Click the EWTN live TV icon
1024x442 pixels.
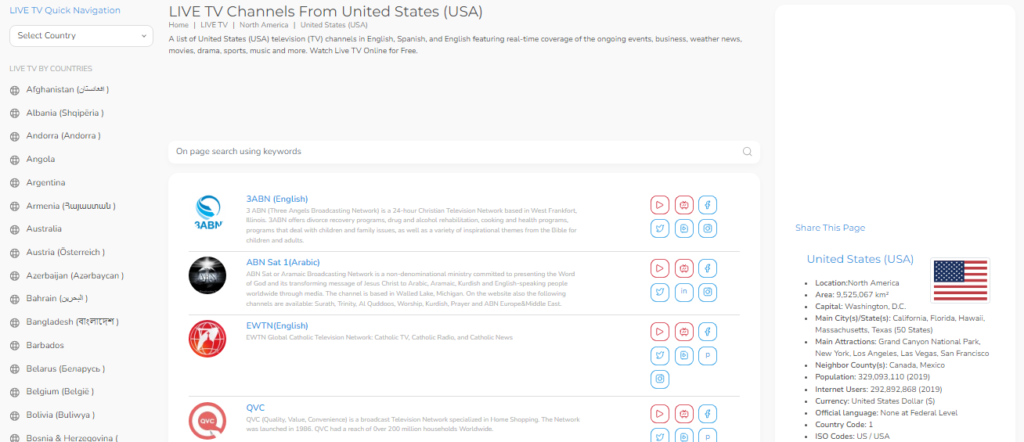click(684, 332)
